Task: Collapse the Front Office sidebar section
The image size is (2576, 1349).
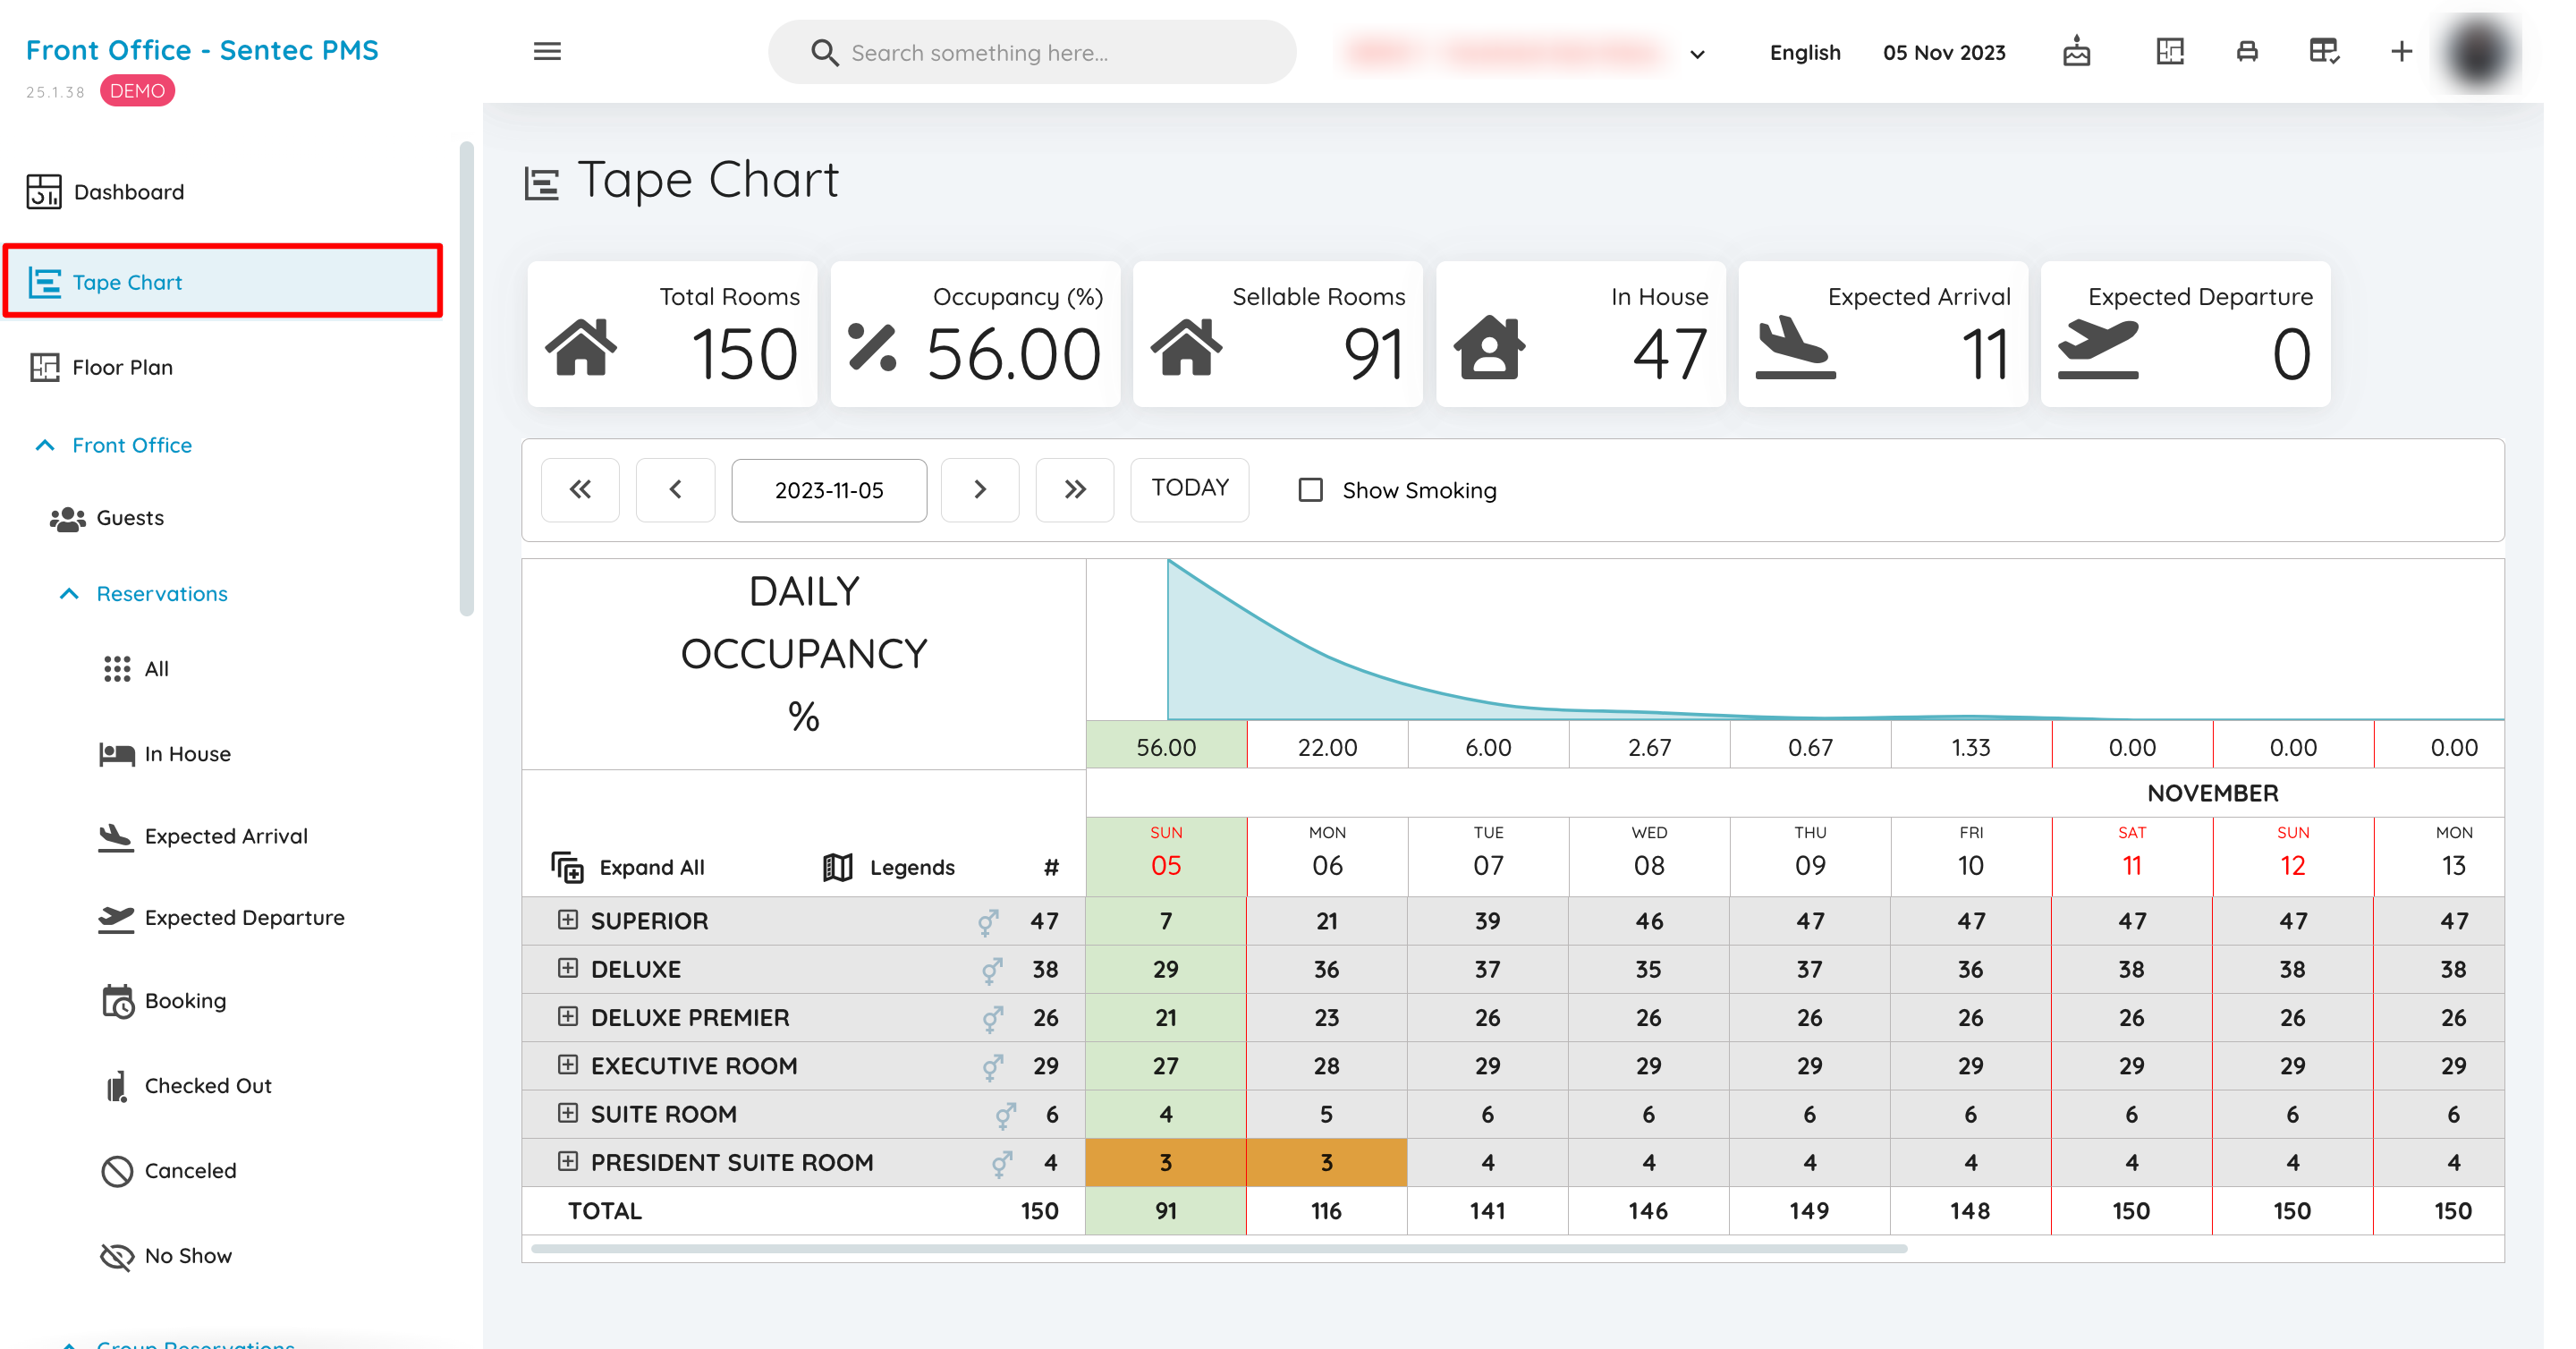Action: tap(45, 445)
